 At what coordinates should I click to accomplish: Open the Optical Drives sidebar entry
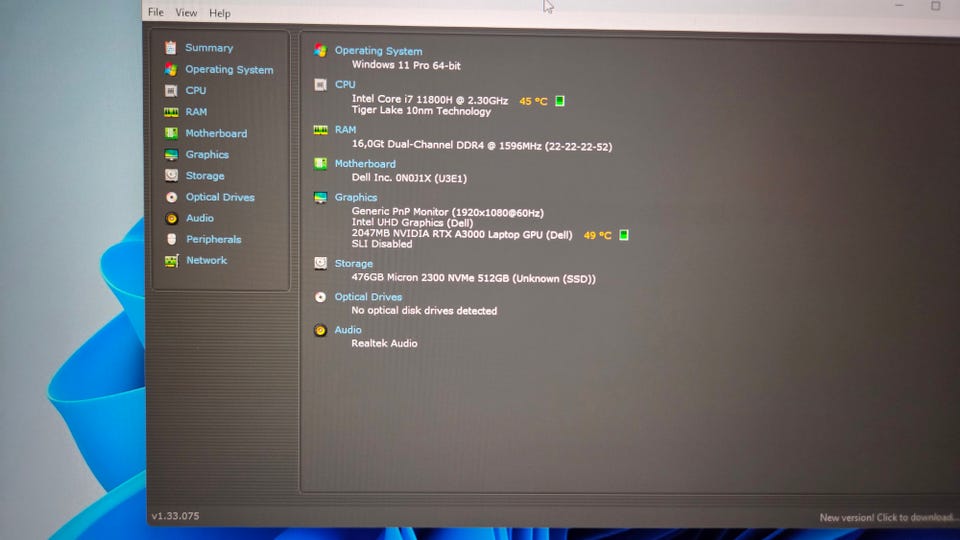[220, 197]
